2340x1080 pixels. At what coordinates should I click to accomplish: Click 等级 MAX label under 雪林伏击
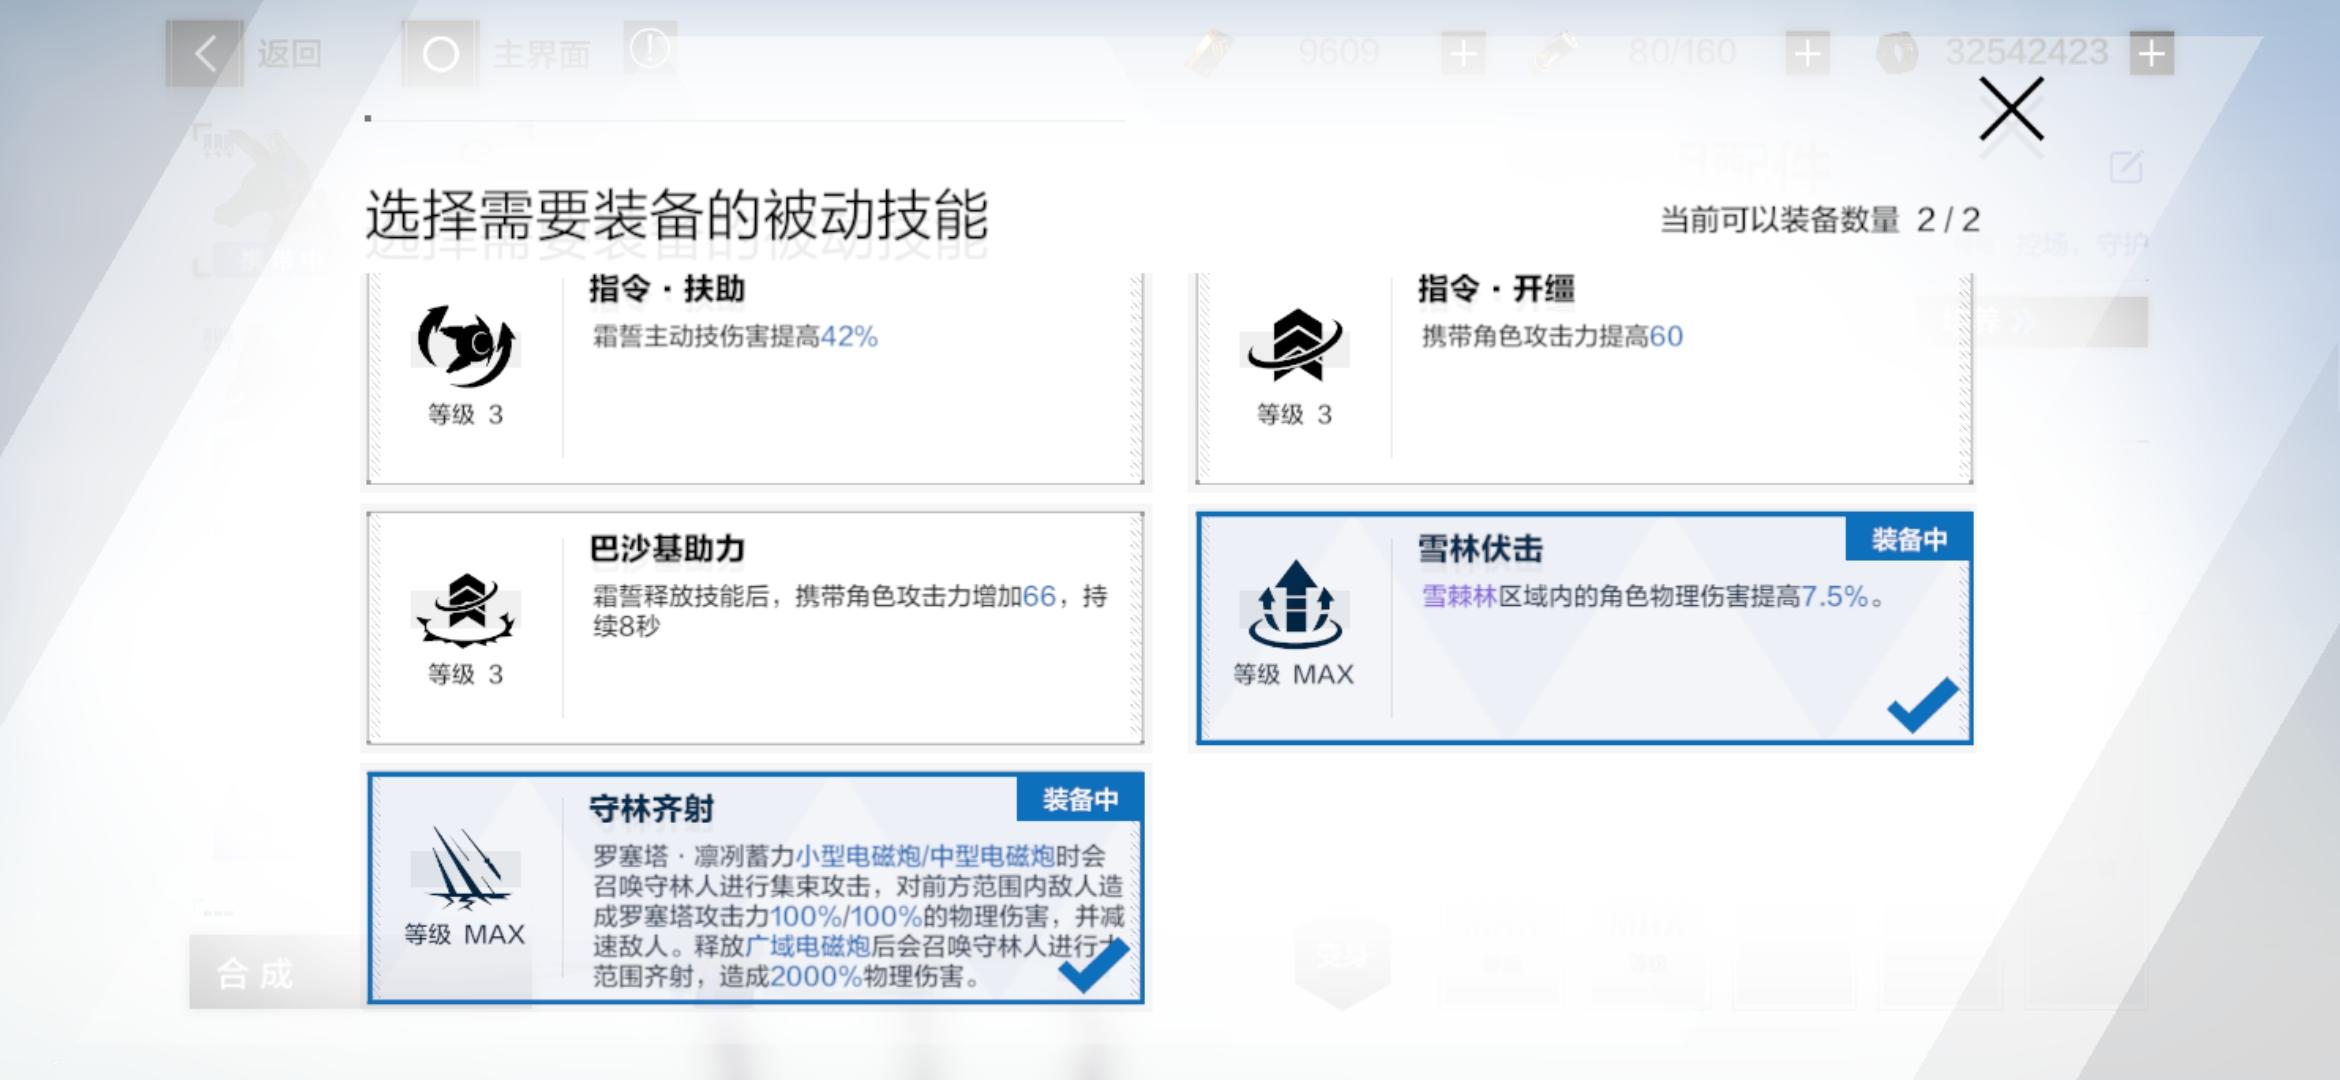click(1293, 674)
